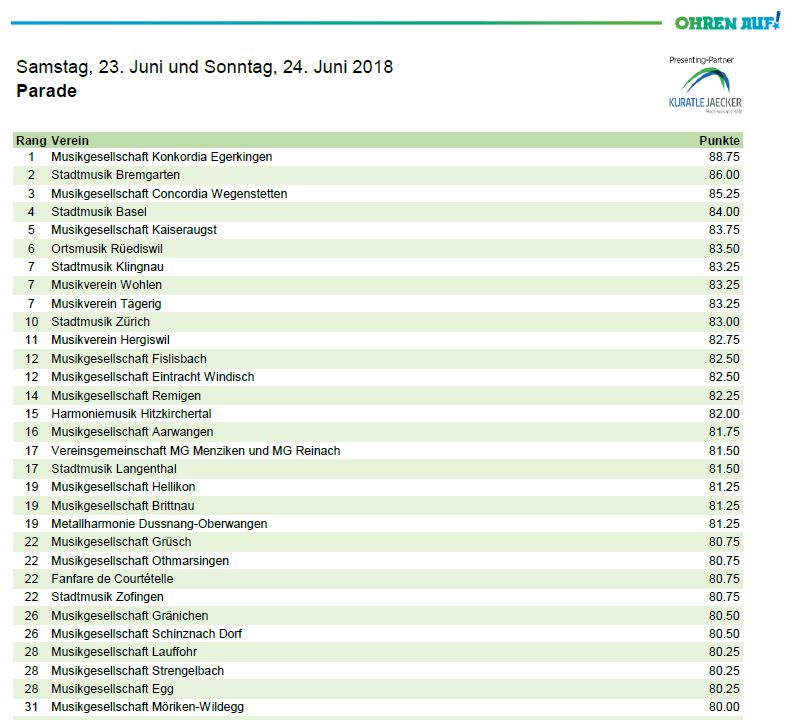Screen dimensions: 795x720
Task: Select Harmoniemusik Hitzkirchertal entry
Action: pyautogui.click(x=131, y=413)
